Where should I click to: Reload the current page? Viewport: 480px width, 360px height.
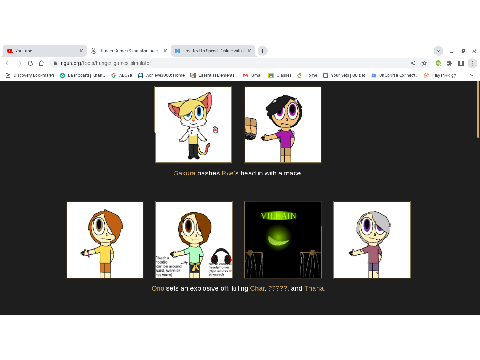coord(30,63)
